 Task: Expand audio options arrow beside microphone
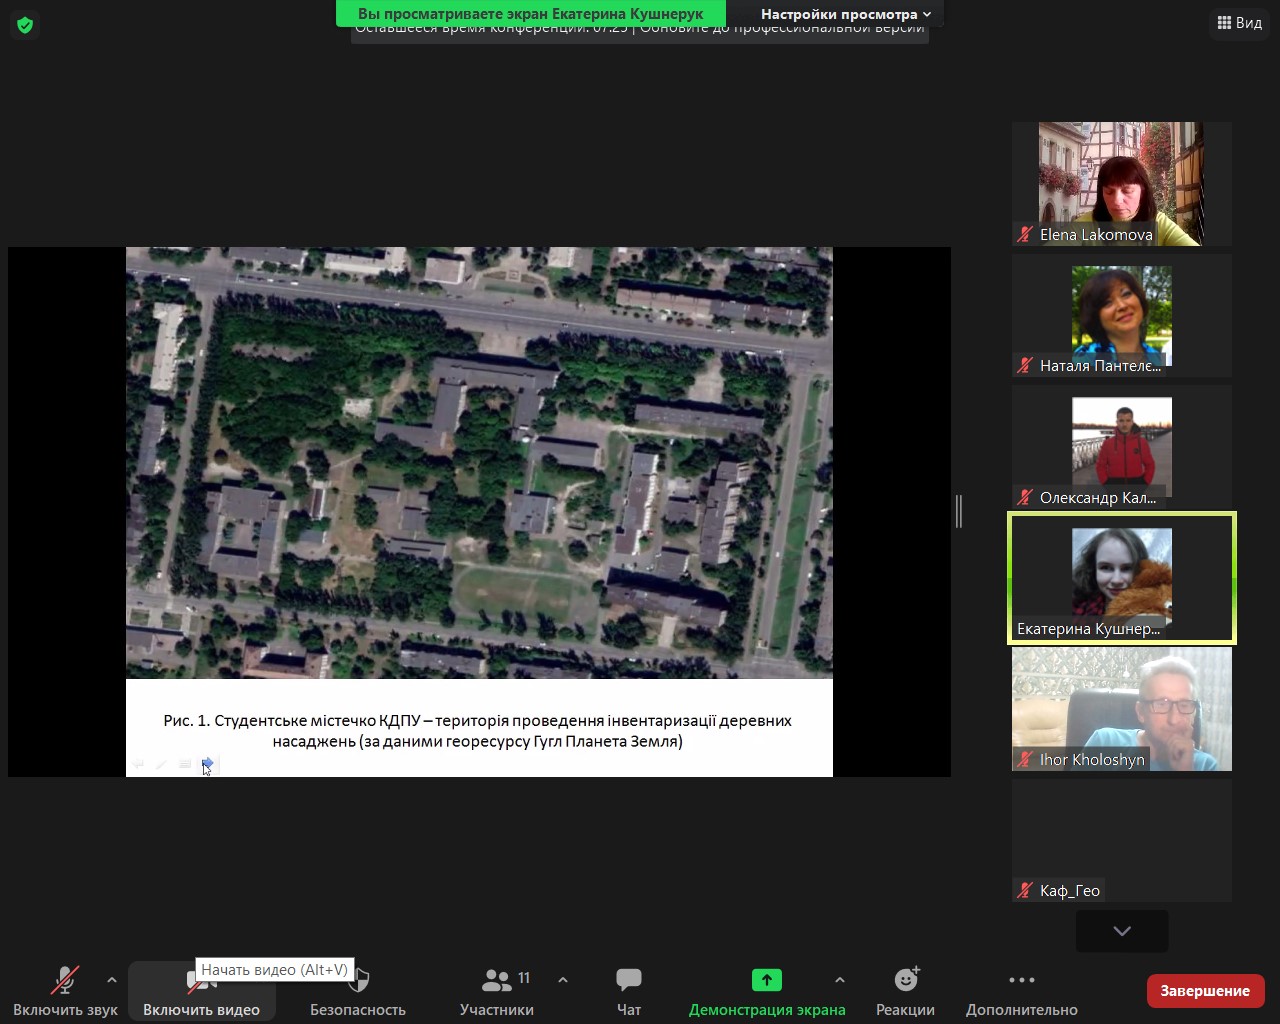(x=111, y=980)
